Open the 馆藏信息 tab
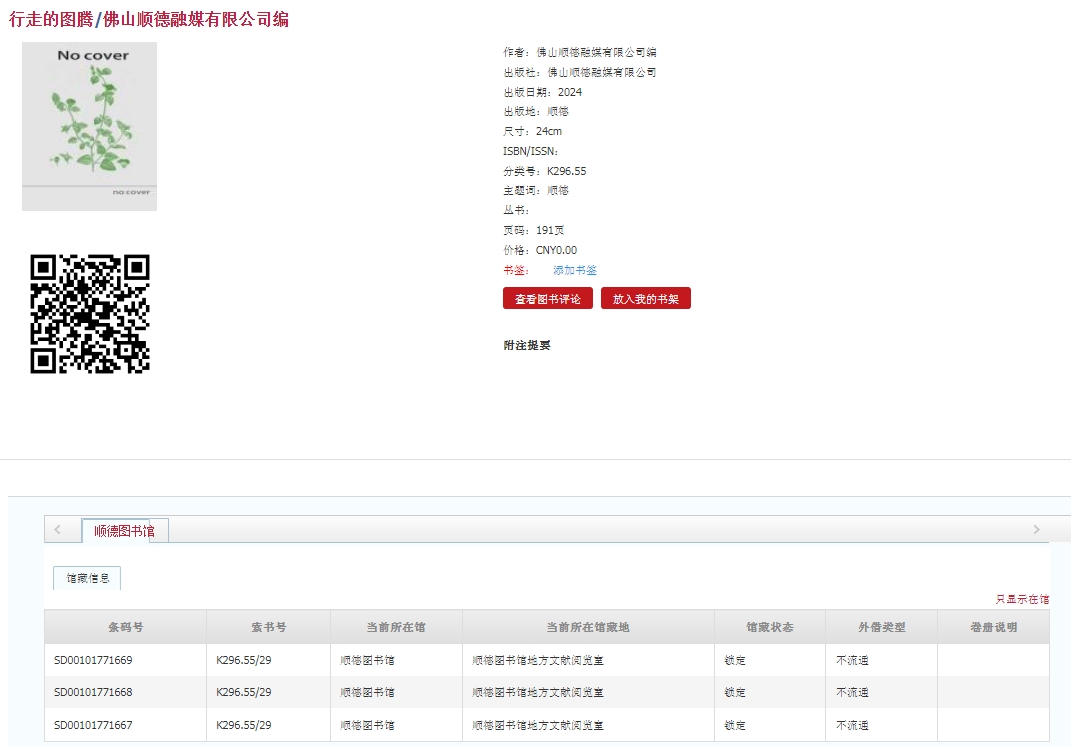The image size is (1071, 747). (x=87, y=578)
